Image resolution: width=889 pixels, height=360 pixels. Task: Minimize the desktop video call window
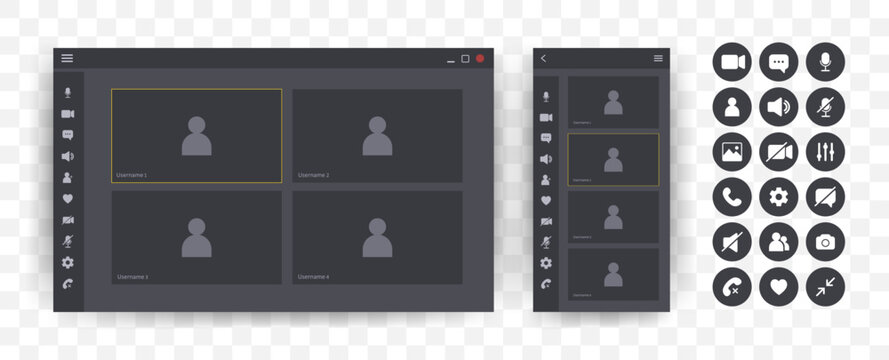[x=451, y=60]
